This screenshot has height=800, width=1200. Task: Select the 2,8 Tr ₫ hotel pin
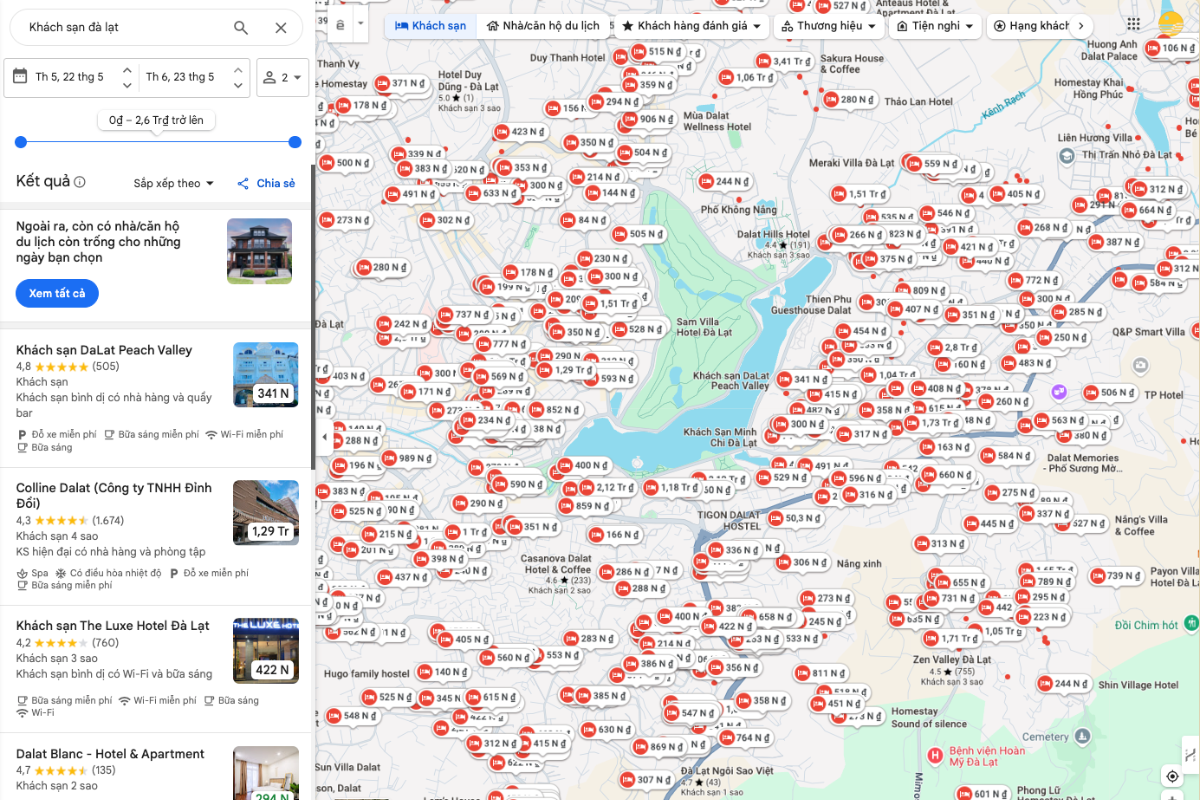[952, 348]
